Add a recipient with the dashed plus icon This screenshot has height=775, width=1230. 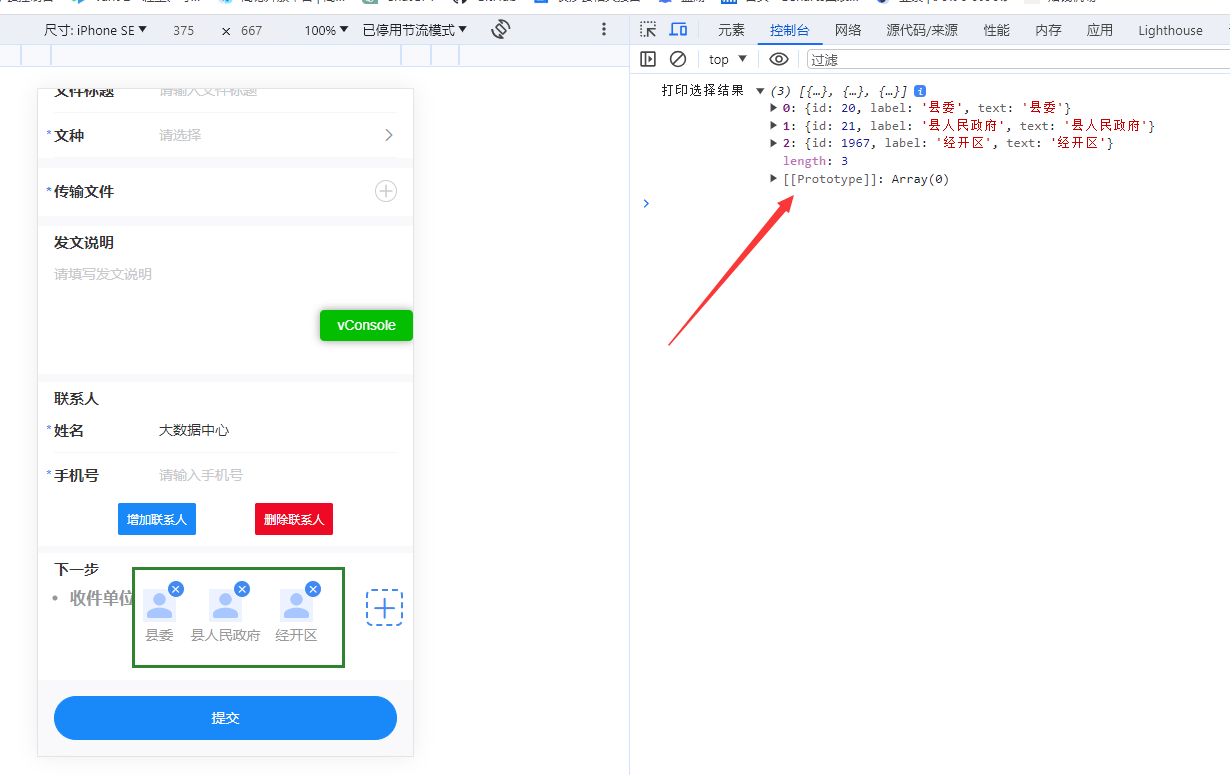[x=385, y=607]
